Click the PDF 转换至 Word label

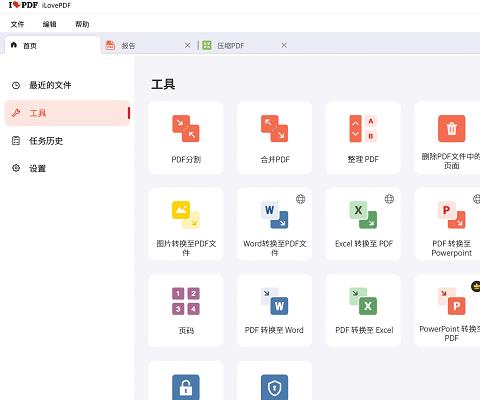tap(274, 330)
